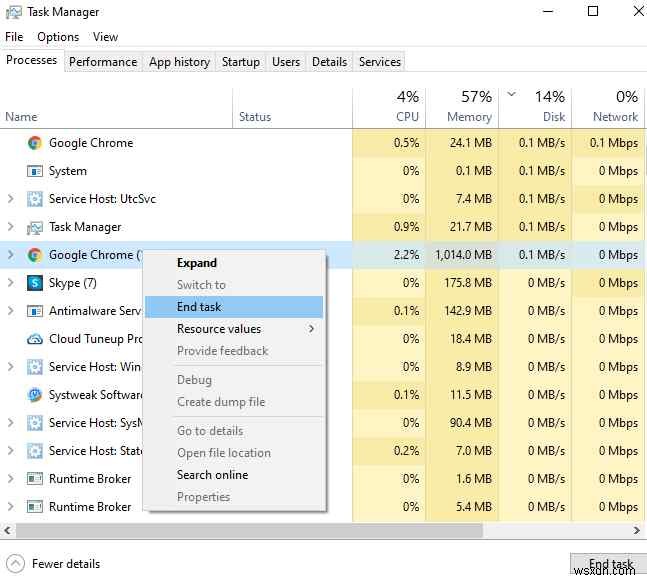Screen dimensions: 647x581
Task: Switch to the Services tab
Action: [380, 62]
